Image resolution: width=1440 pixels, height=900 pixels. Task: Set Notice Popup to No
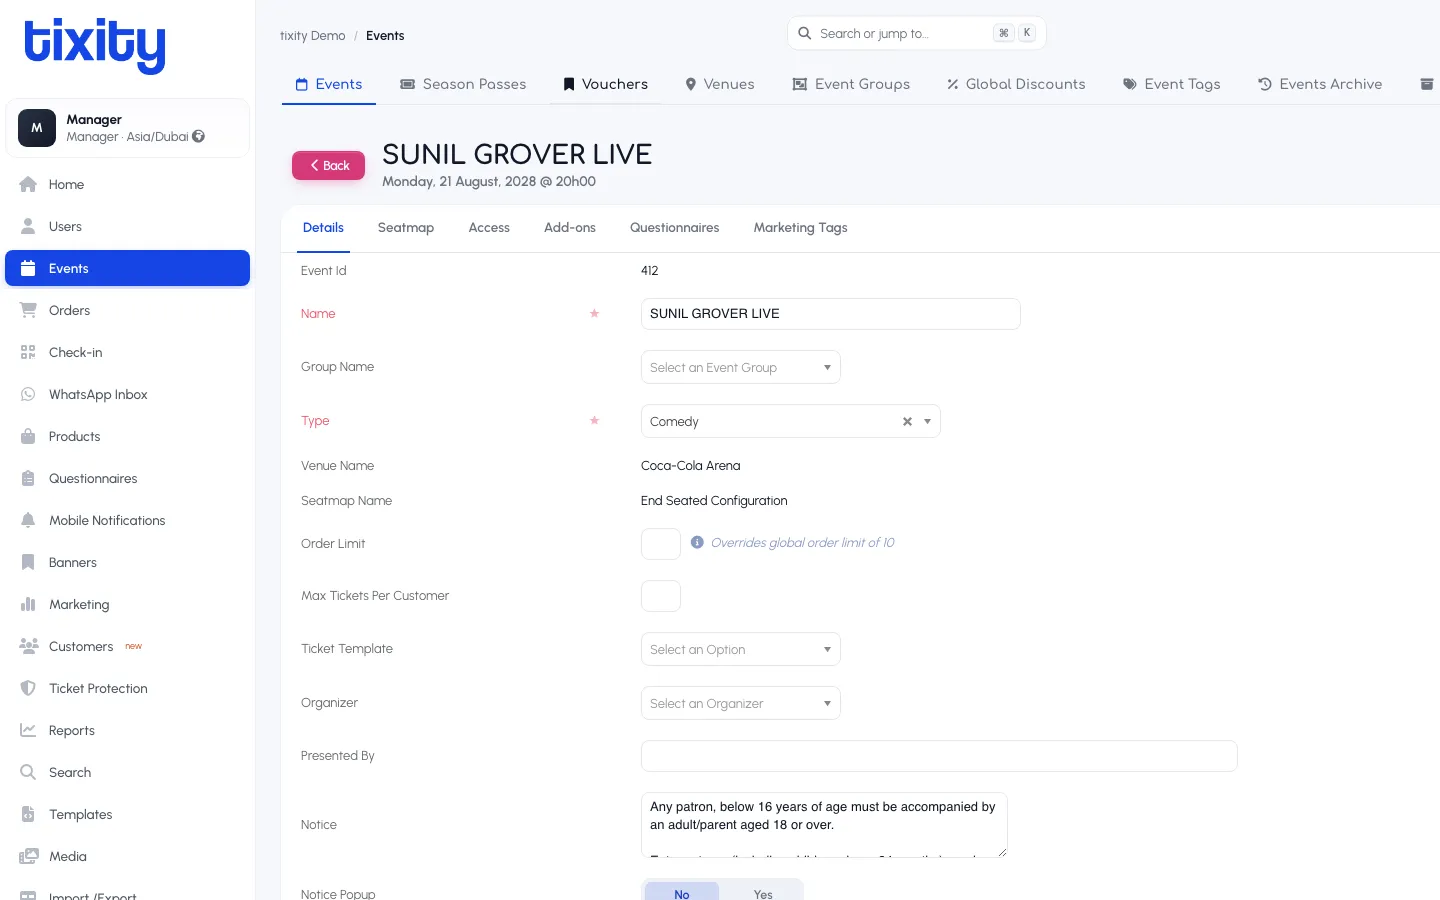[682, 893]
